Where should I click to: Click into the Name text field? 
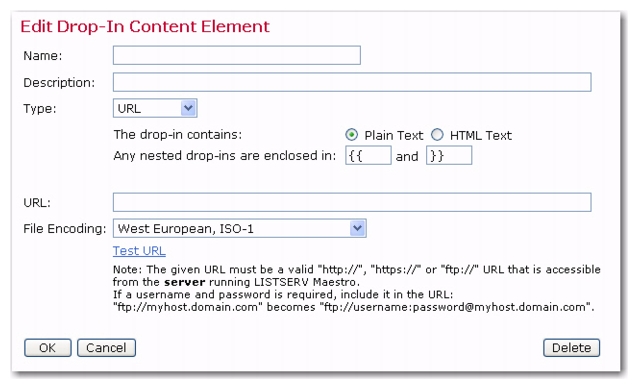click(x=236, y=55)
